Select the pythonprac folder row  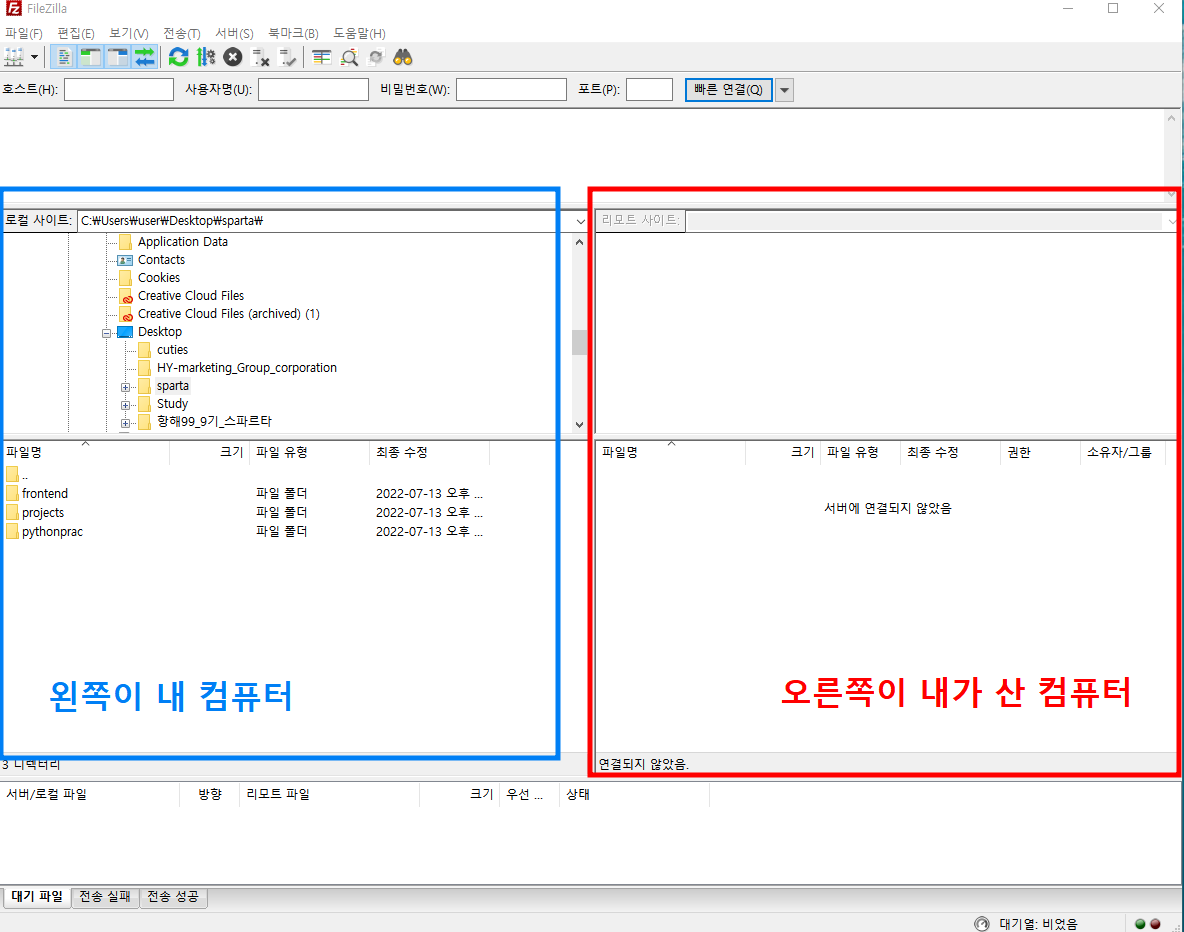click(244, 531)
